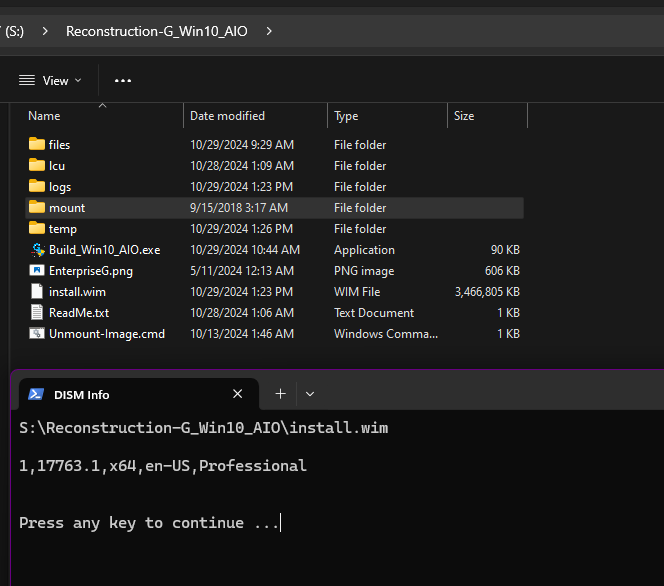Expand chevron before Reconstruction-G_Win10_AIO breadcrumb
The height and width of the screenshot is (586, 664).
(45, 31)
